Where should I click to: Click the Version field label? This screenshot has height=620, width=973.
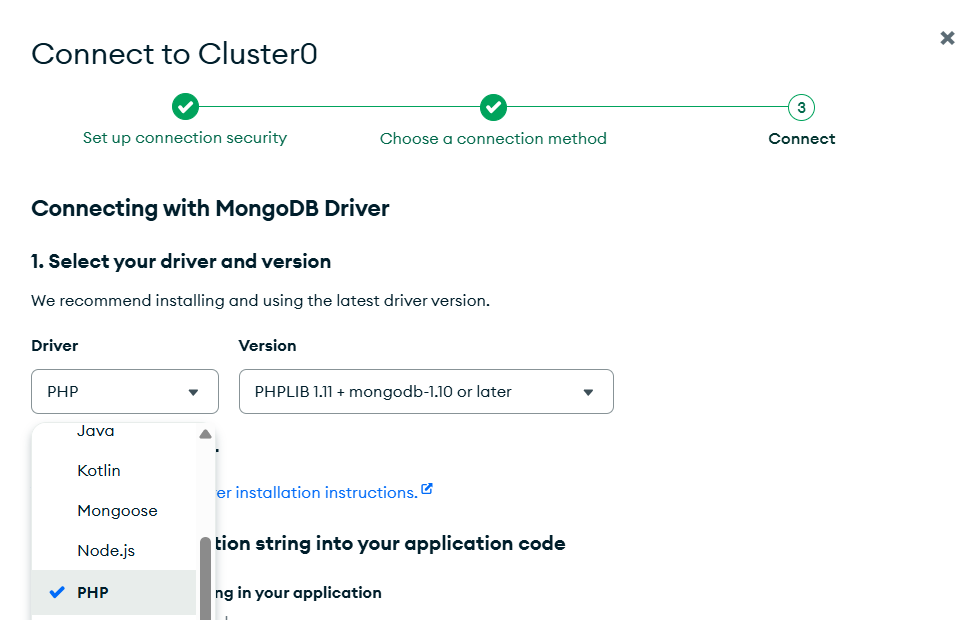(267, 346)
